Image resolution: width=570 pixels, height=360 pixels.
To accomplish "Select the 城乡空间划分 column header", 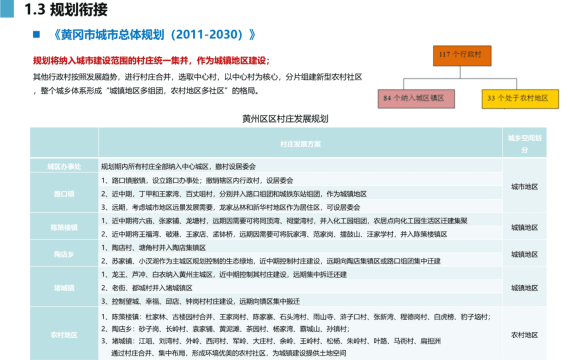I will click(x=525, y=144).
